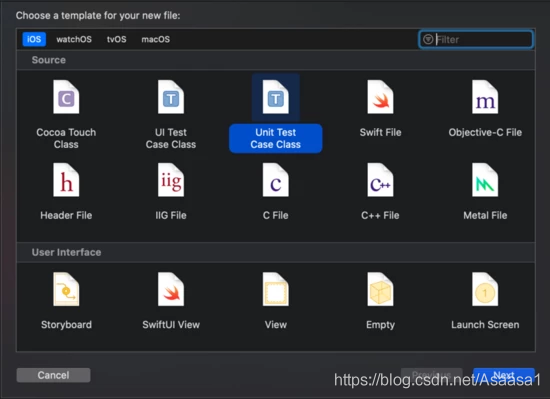Choose the UI Test Case Class icon
Viewport: 550px width, 399px height.
(171, 97)
